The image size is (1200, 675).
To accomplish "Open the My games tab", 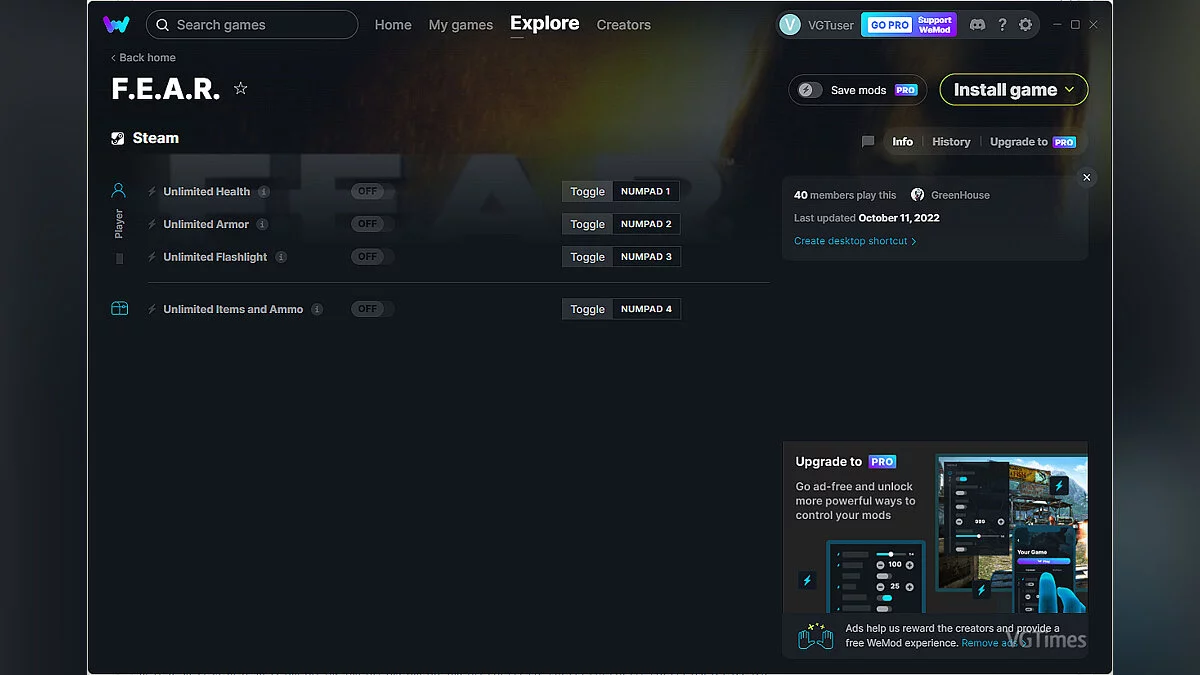I will 461,25.
